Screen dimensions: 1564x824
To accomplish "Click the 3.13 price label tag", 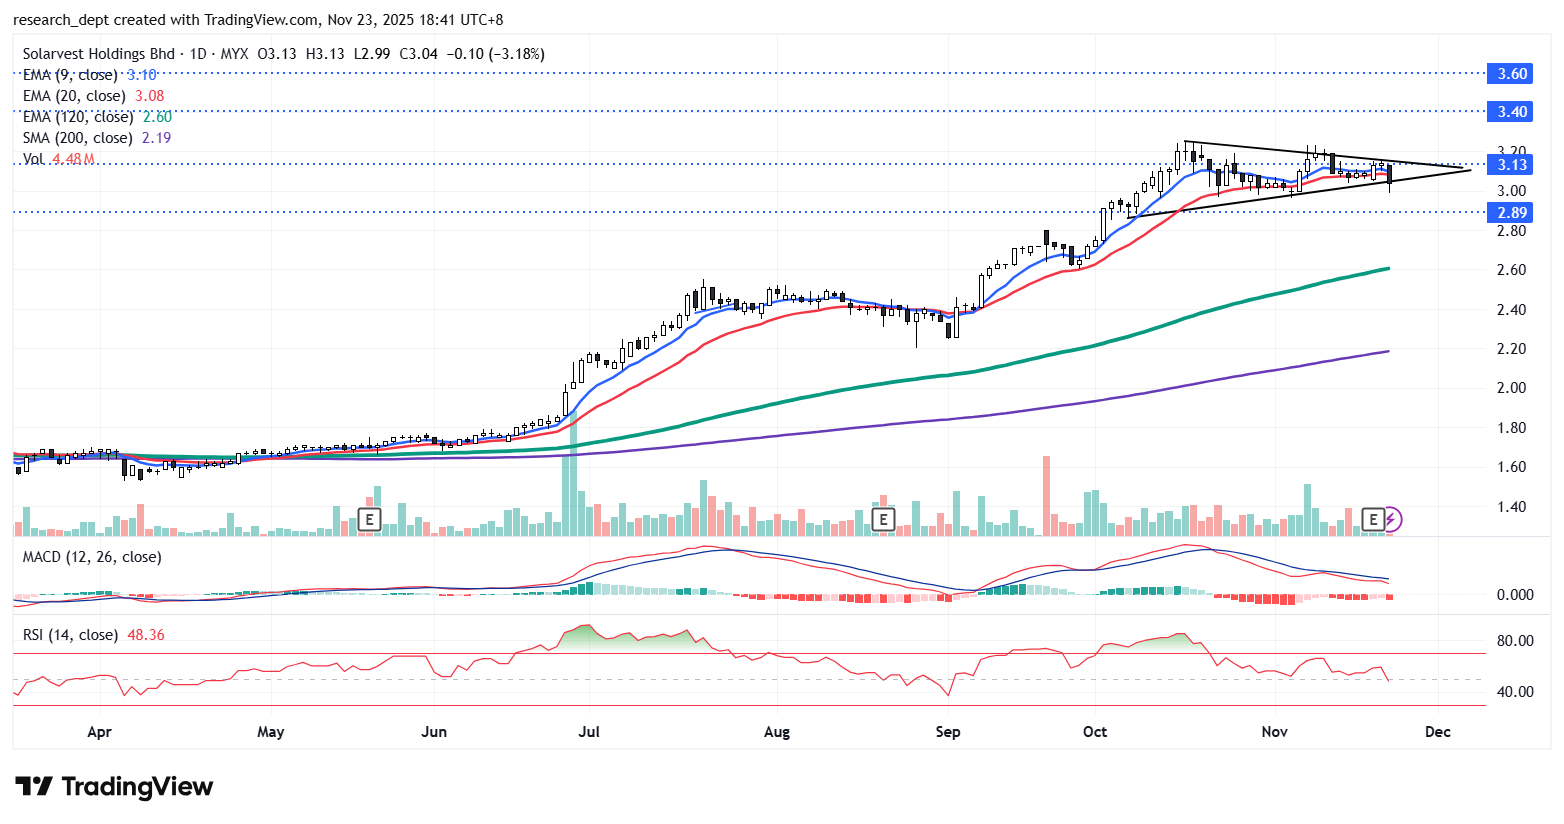I will pos(1511,165).
